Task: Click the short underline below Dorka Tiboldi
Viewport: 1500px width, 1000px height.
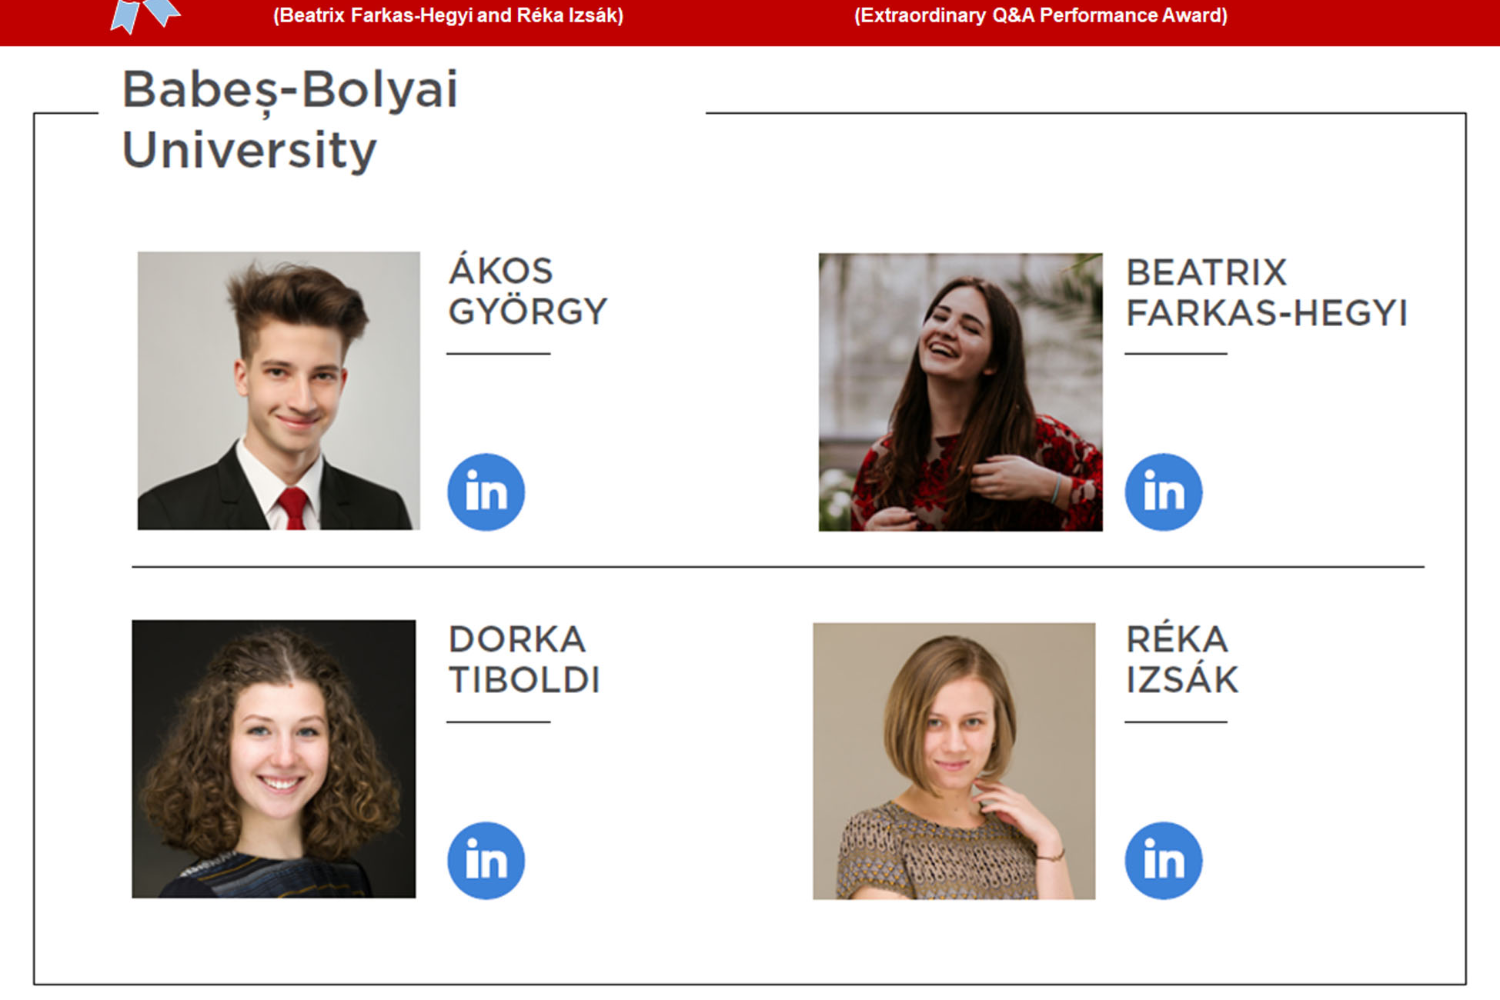Action: click(498, 721)
